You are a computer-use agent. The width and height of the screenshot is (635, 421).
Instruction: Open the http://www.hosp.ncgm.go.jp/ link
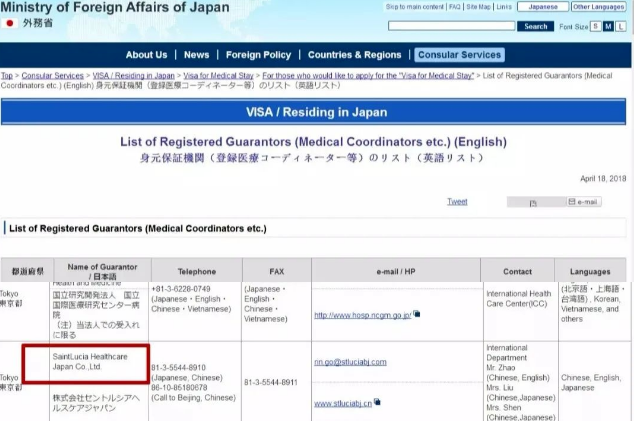(363, 315)
